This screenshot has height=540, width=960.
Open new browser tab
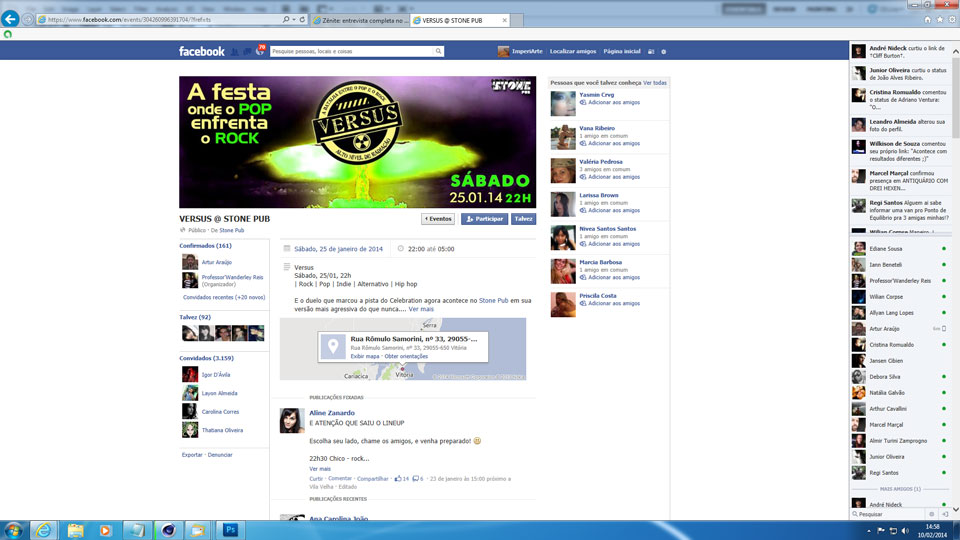click(517, 20)
